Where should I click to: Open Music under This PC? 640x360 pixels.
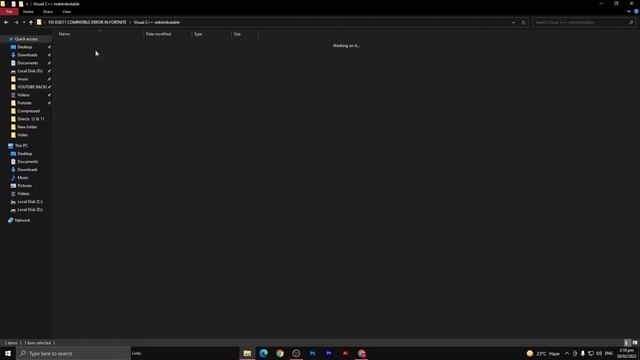(x=22, y=178)
